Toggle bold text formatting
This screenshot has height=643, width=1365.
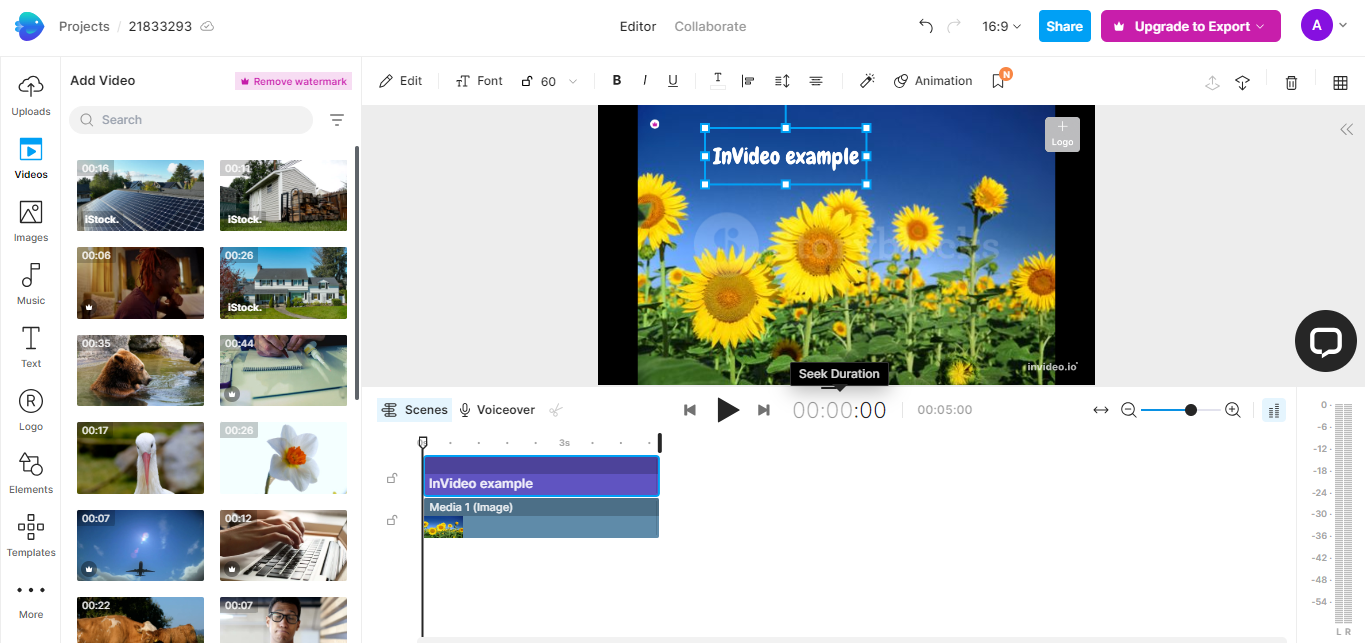(x=617, y=81)
